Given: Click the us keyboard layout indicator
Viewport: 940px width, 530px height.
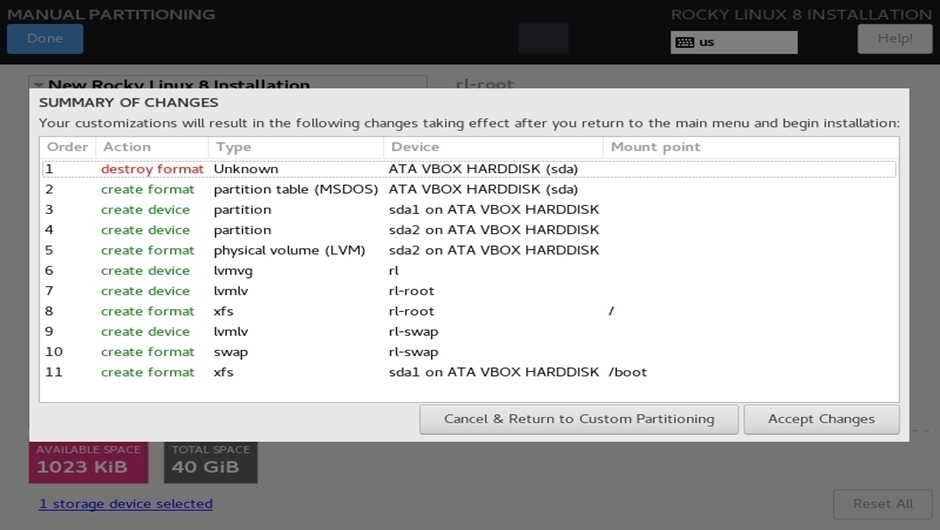Looking at the screenshot, I should click(x=734, y=43).
